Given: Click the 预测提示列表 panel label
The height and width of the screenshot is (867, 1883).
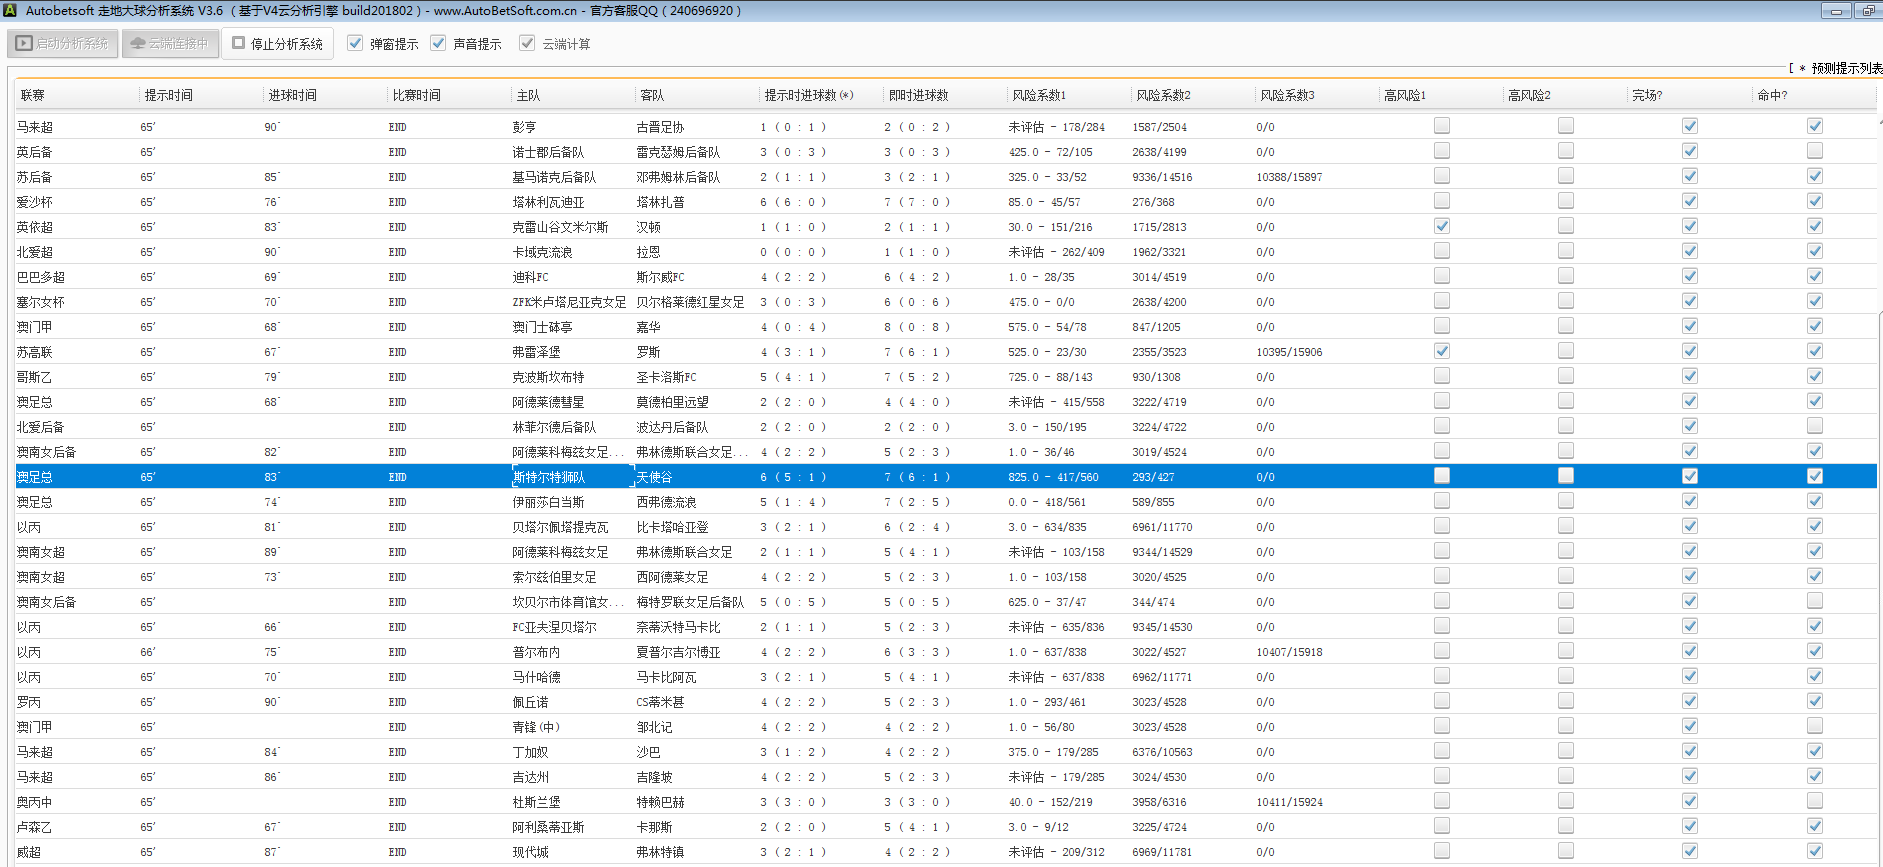Looking at the screenshot, I should [x=1846, y=69].
